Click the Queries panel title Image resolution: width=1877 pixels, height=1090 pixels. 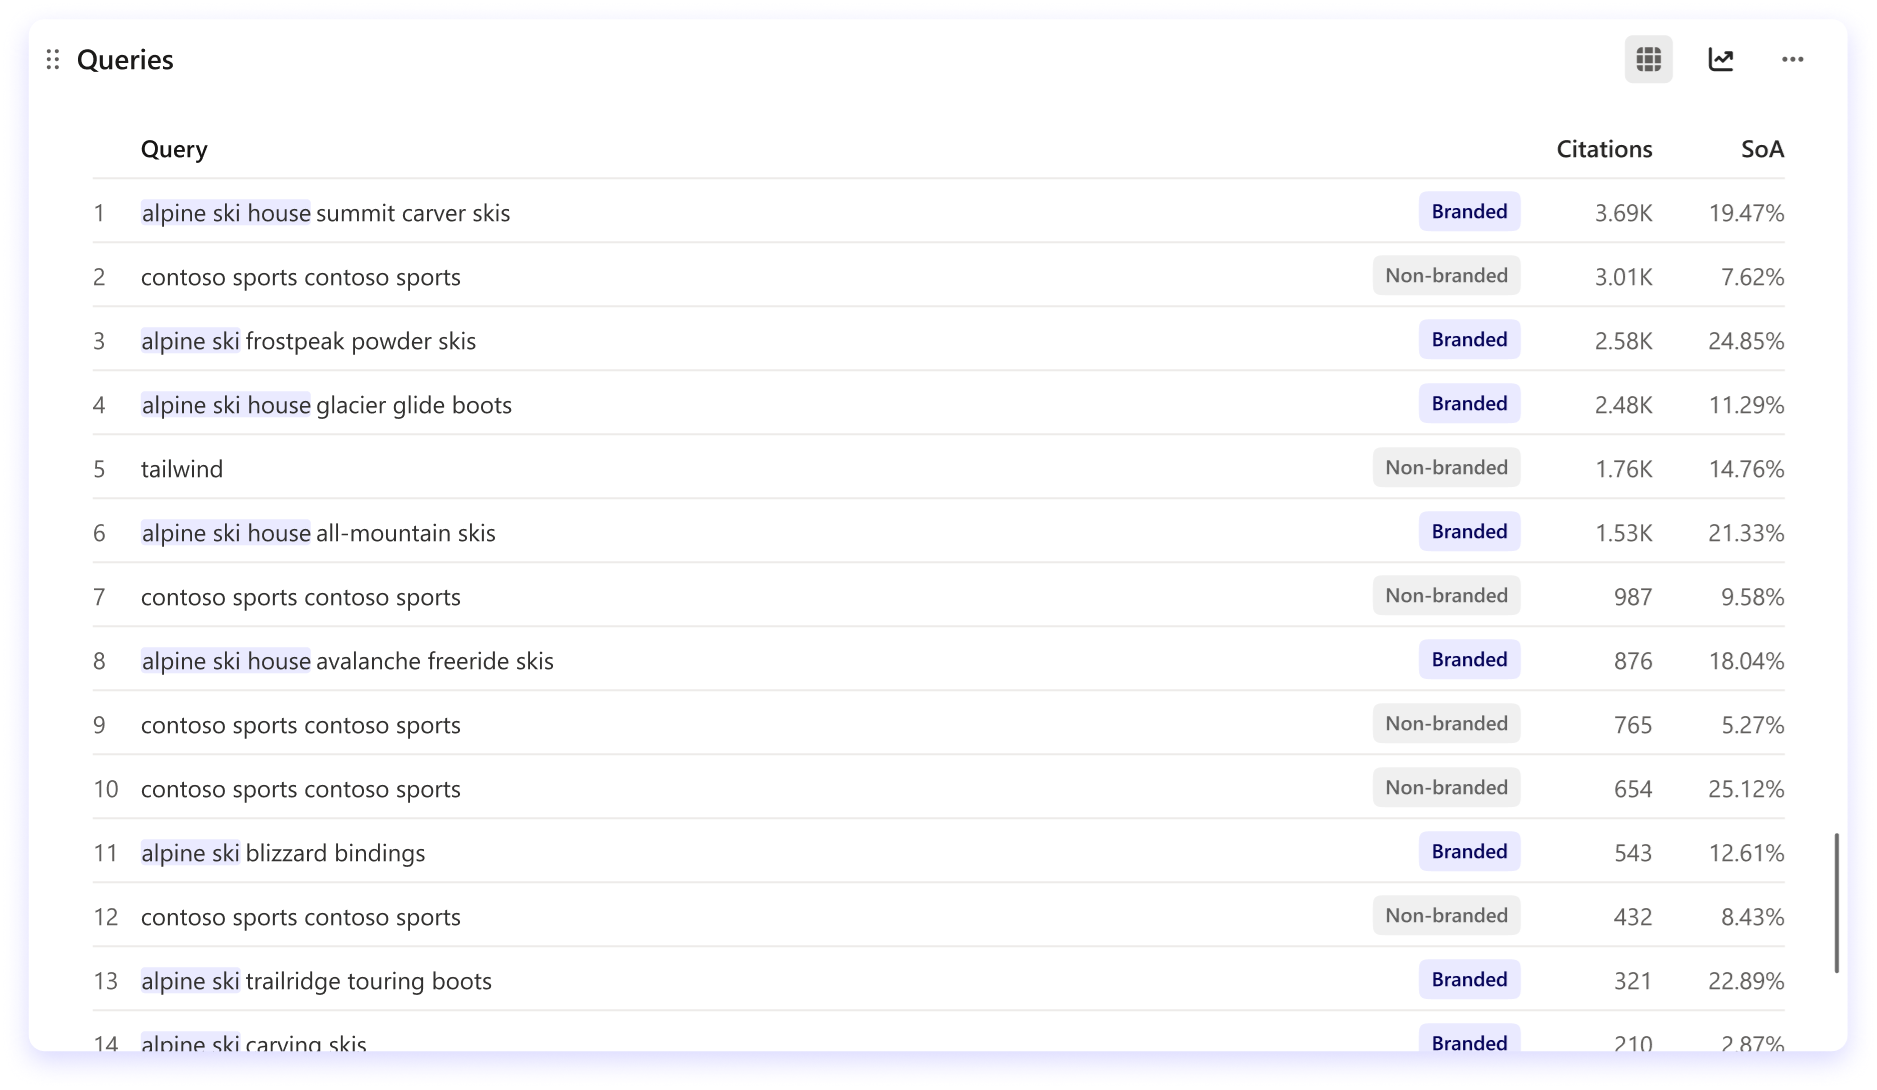125,60
